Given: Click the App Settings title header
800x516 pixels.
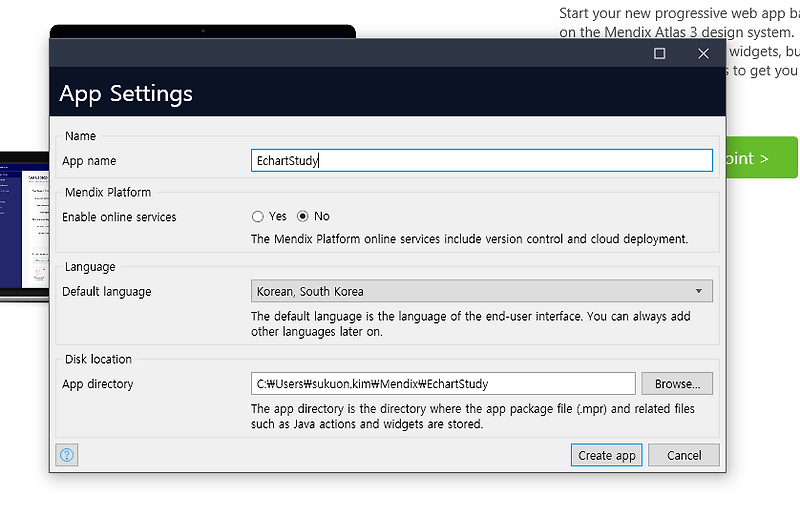Looking at the screenshot, I should tap(126, 93).
